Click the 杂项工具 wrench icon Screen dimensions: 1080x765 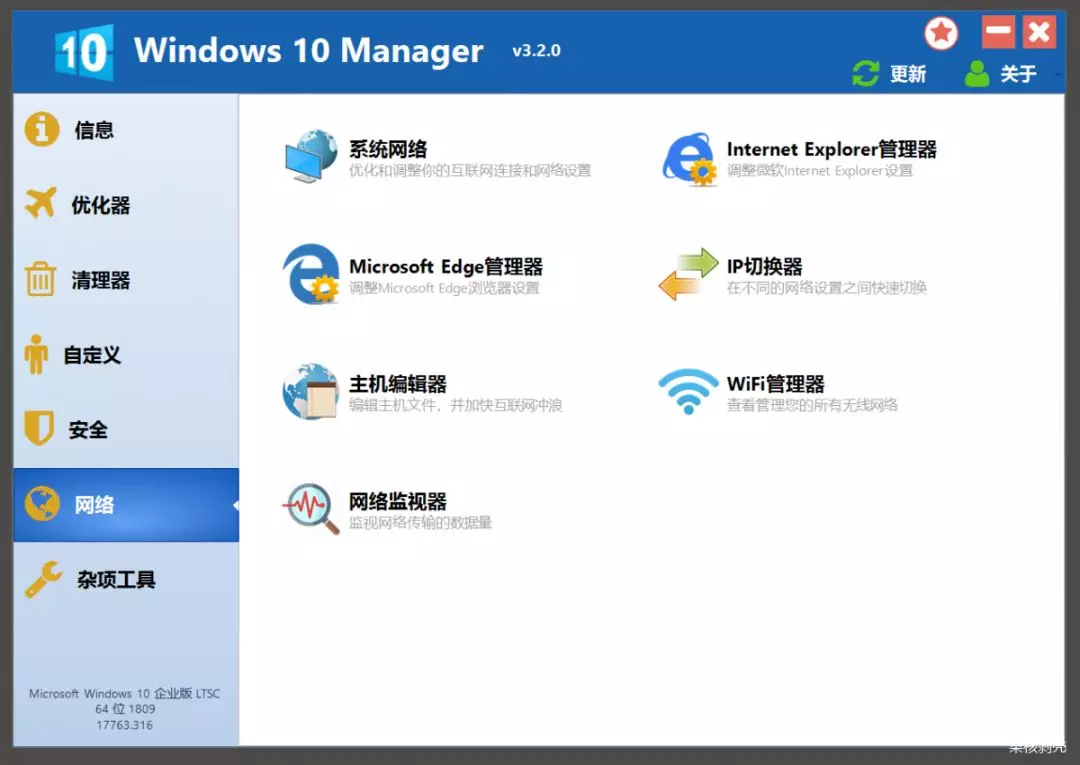click(43, 579)
